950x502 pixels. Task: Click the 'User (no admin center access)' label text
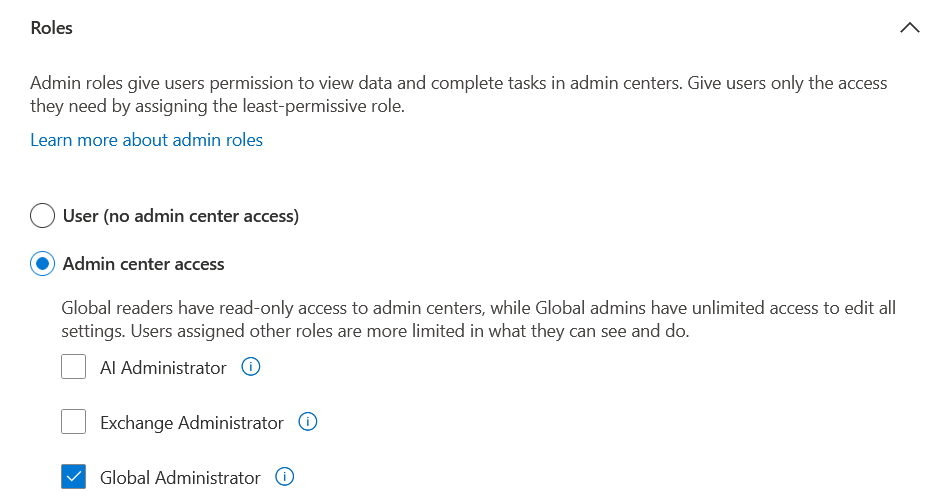(180, 216)
